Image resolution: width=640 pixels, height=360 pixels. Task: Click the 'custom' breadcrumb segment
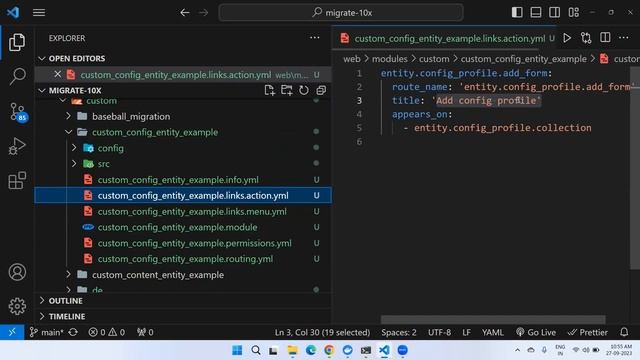click(434, 59)
